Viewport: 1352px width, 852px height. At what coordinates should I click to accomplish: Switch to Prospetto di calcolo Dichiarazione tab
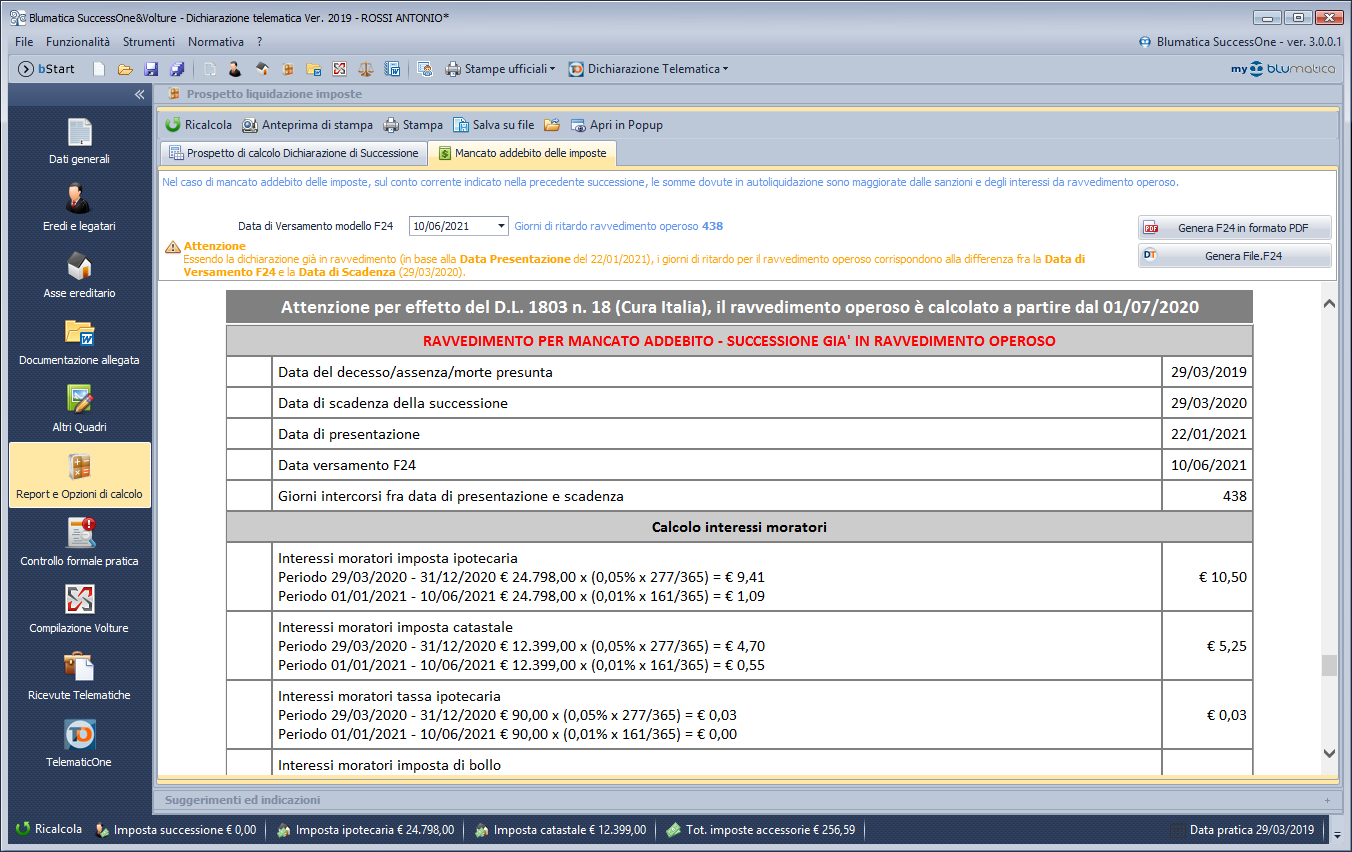(x=293, y=153)
